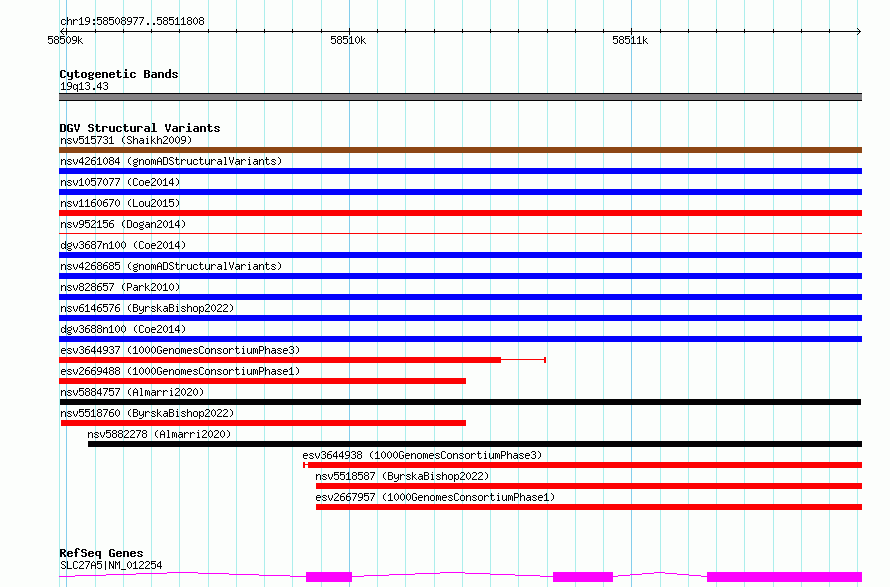Click the black nsv5884757 variant bar
Screen dimensions: 890x587
pos(460,402)
